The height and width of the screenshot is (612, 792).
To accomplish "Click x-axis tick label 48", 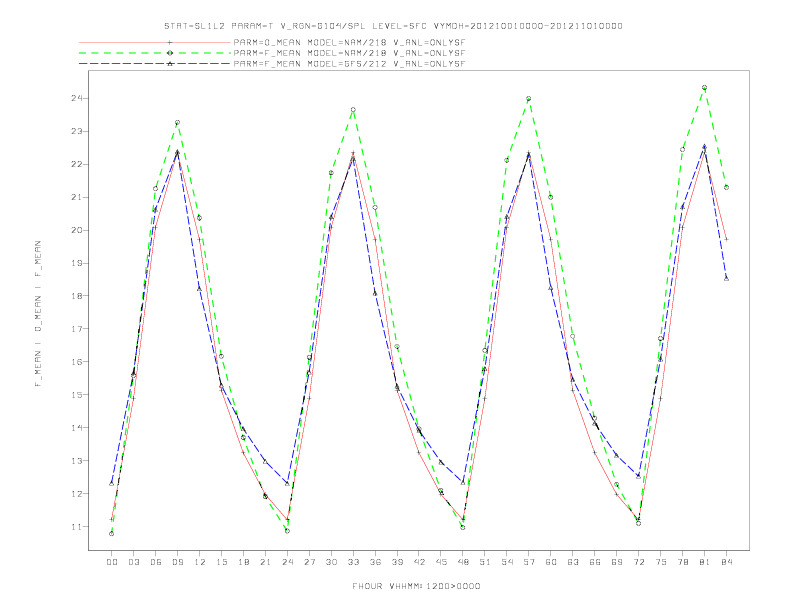I will (463, 562).
